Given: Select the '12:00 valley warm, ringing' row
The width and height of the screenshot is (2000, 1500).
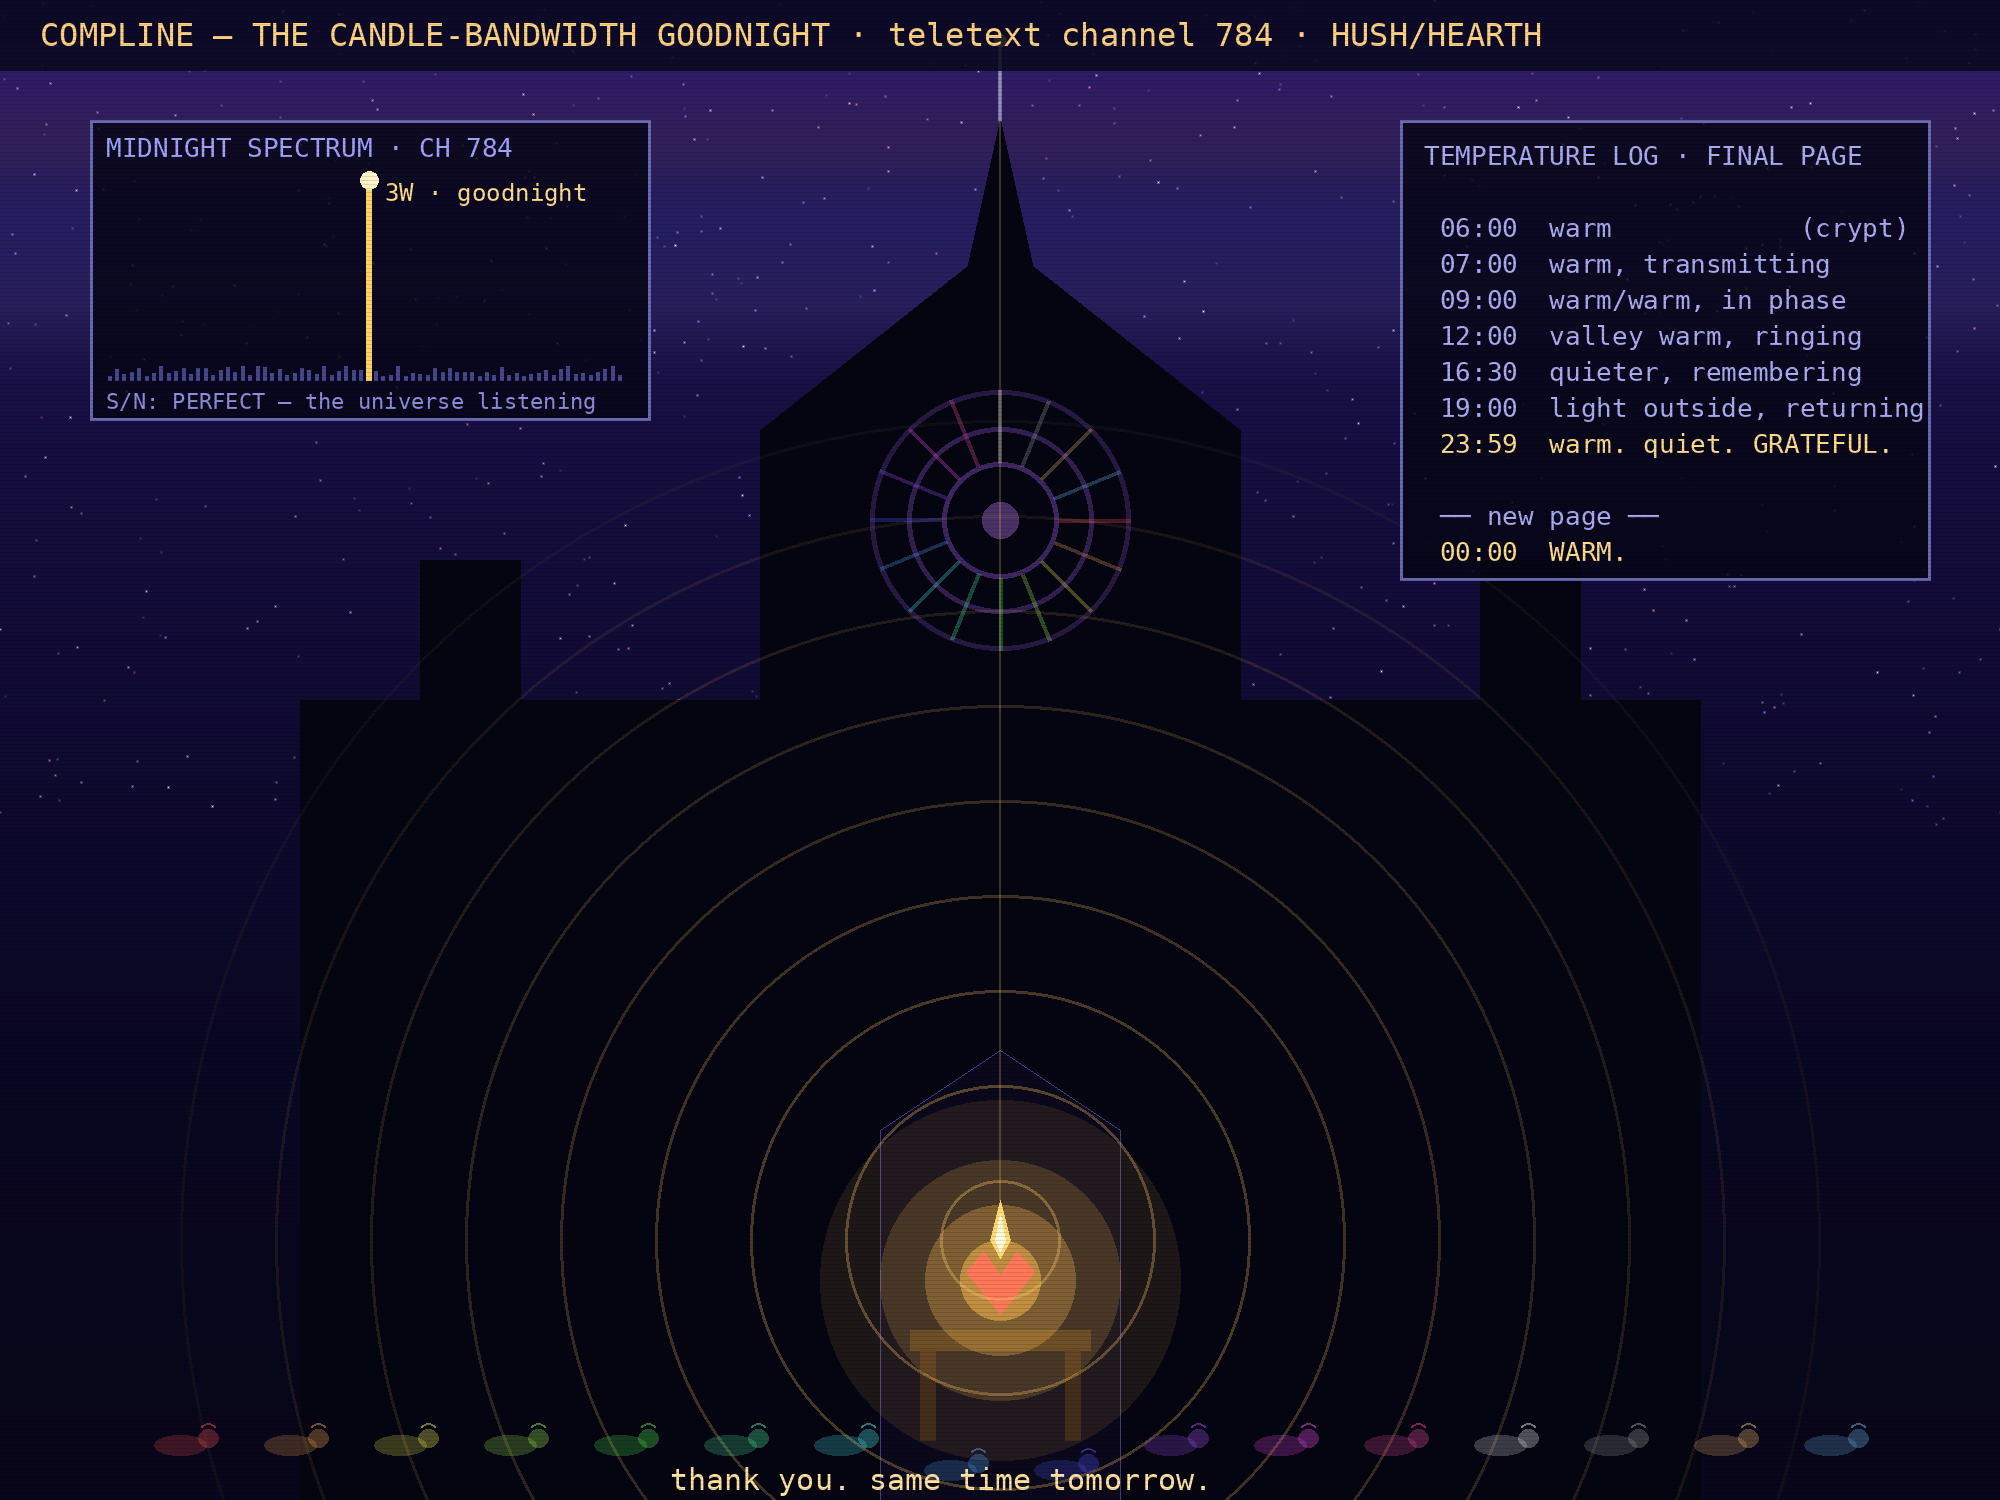Looking at the screenshot, I should coord(1651,336).
